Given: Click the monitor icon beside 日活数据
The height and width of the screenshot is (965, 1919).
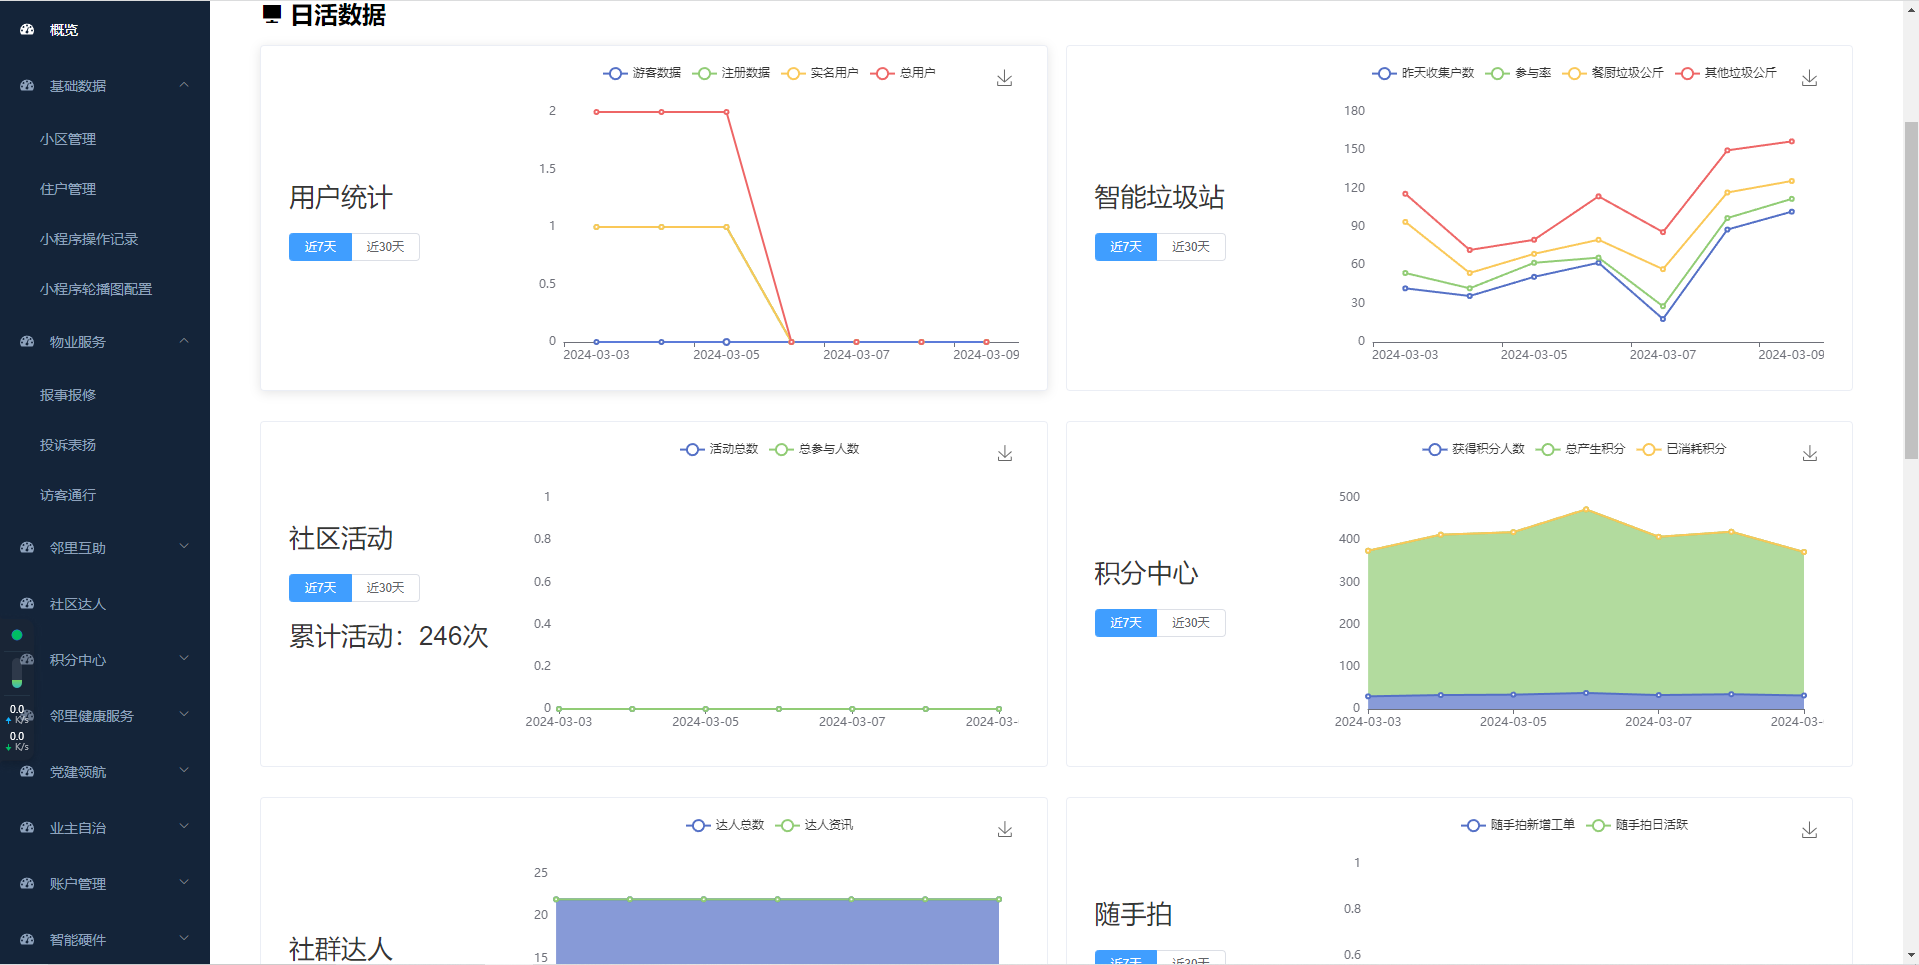Looking at the screenshot, I should point(272,14).
